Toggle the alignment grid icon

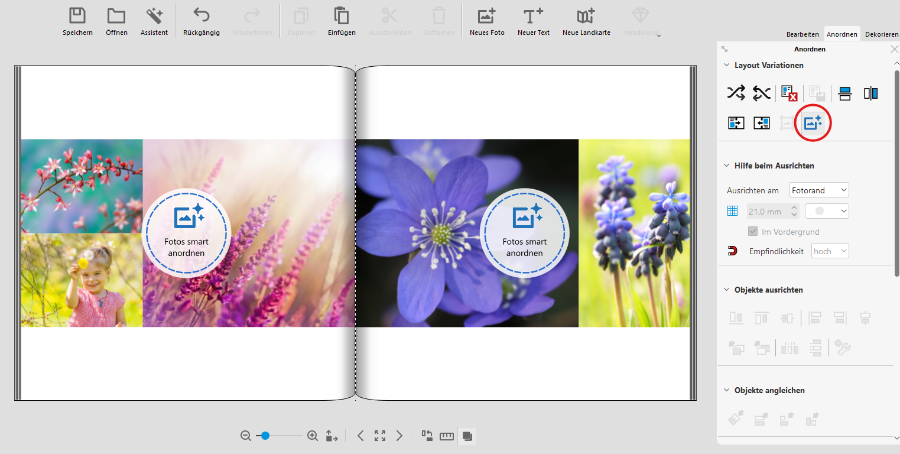point(732,211)
